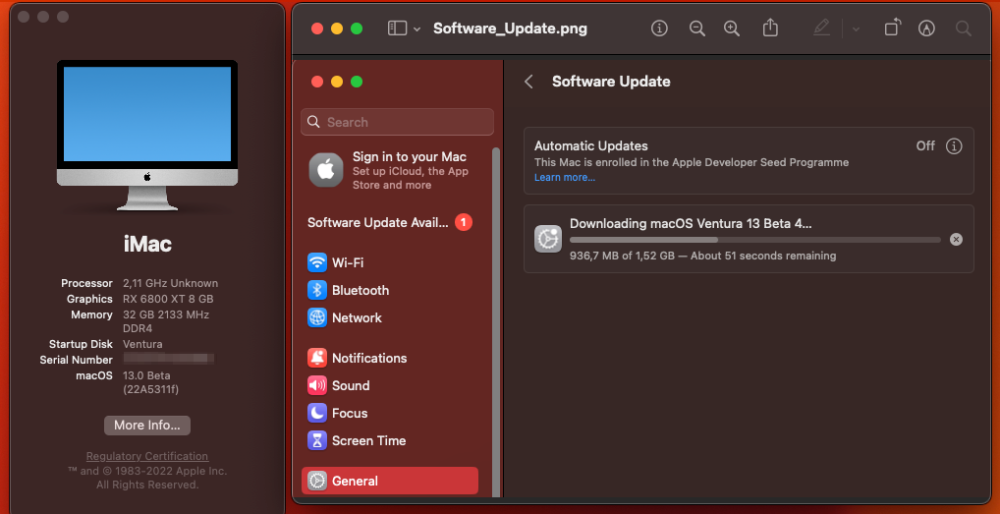This screenshot has height=514, width=1000.
Task: Click the Automatic Updates Off value
Action: point(925,146)
